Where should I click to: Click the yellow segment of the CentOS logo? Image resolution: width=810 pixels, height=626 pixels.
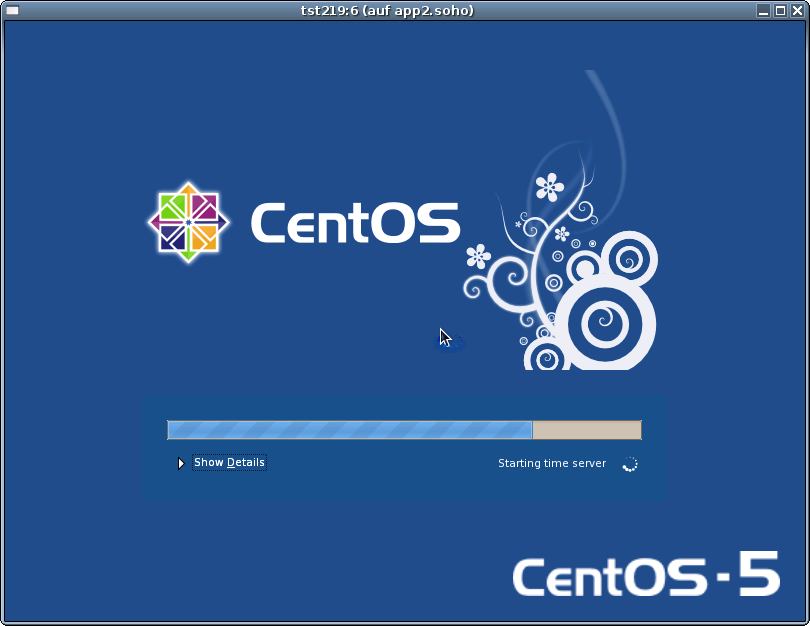[205, 238]
